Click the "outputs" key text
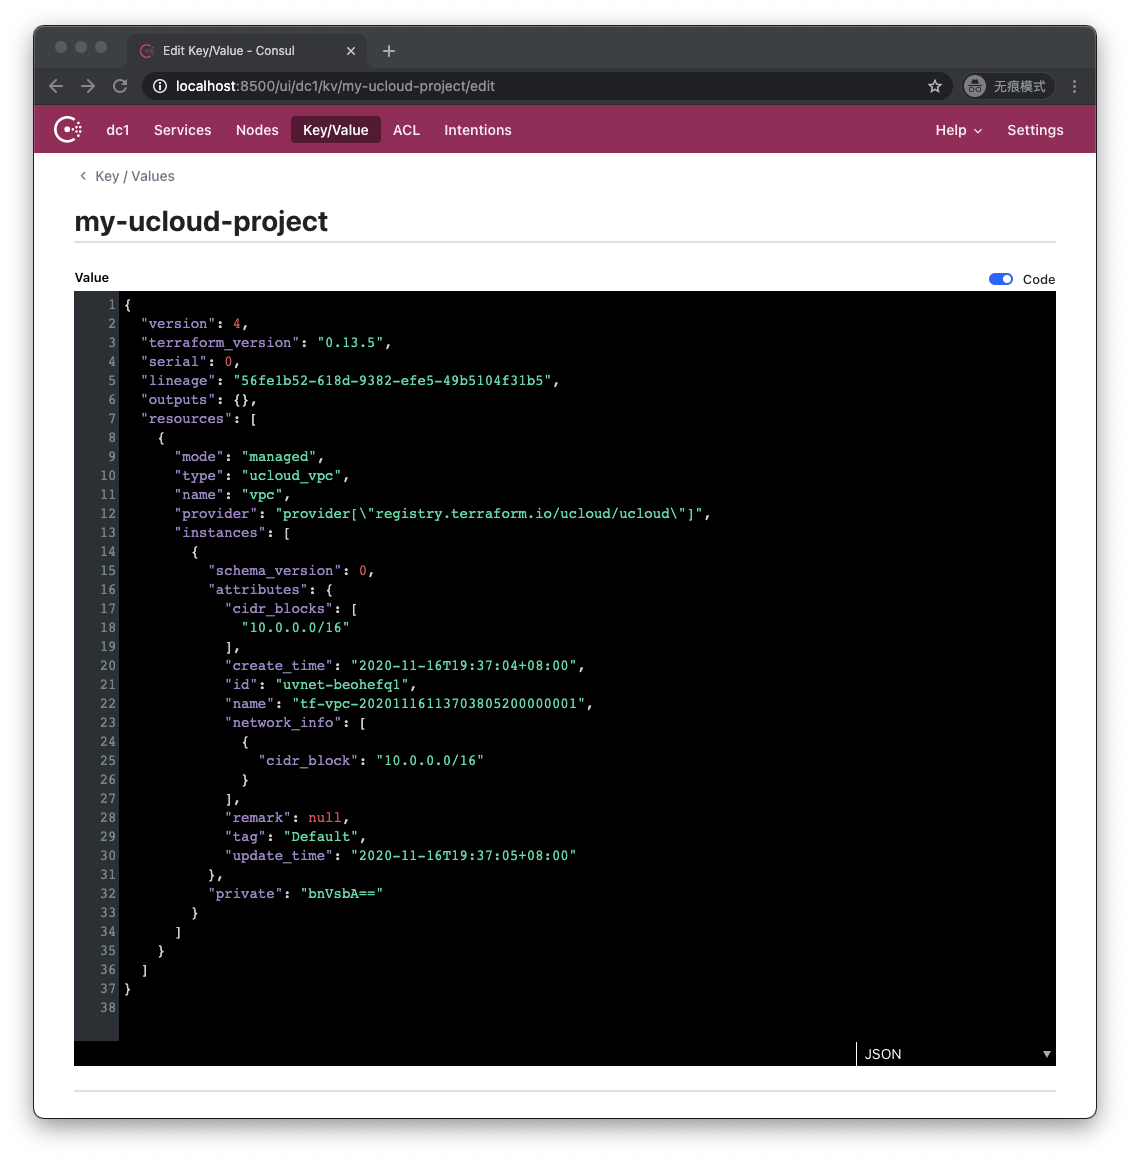 178,399
